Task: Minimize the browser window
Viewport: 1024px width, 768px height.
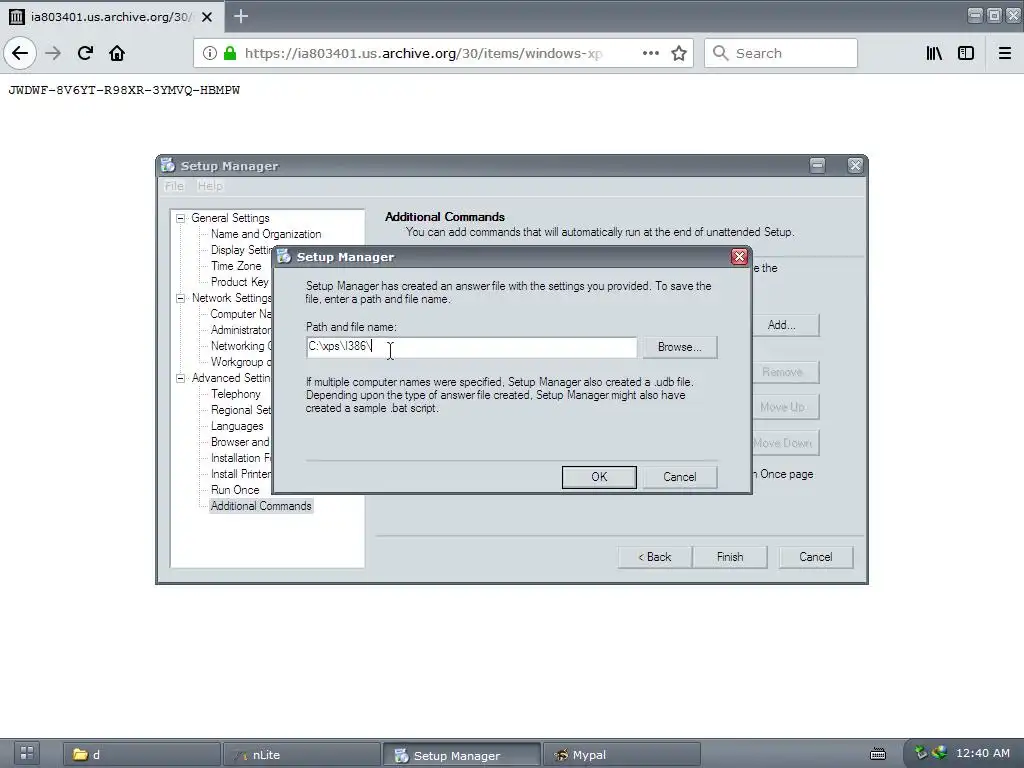Action: 974,15
